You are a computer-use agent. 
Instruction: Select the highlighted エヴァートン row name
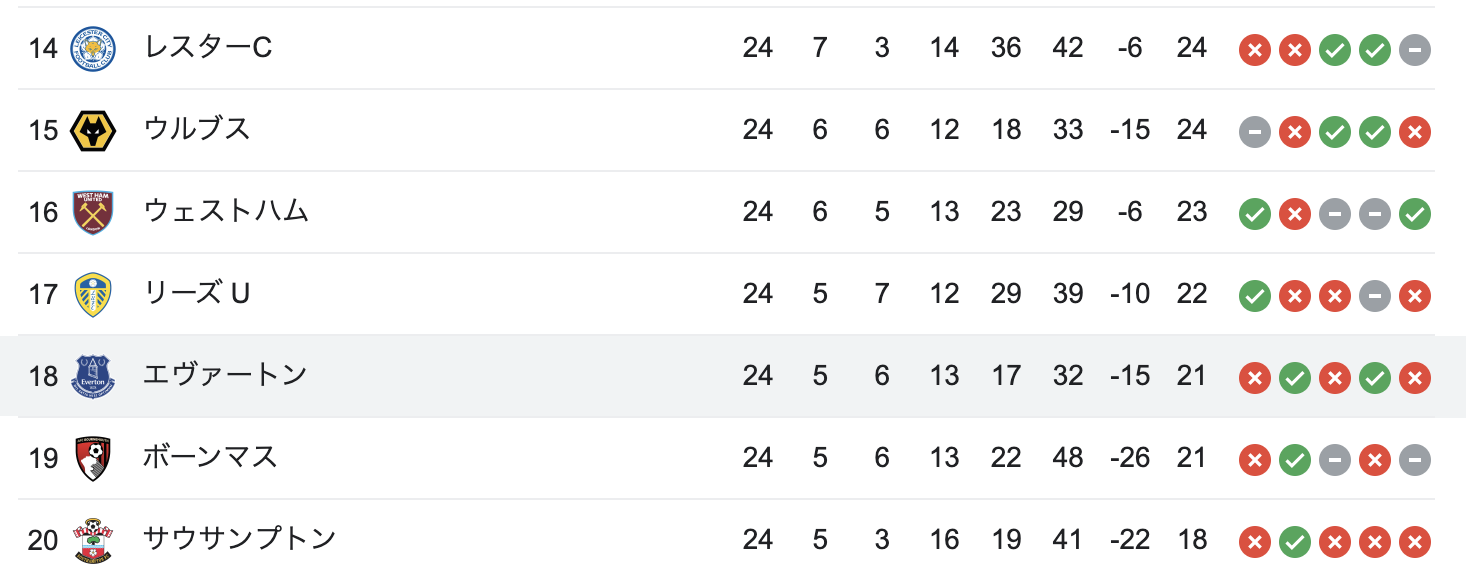click(x=225, y=376)
